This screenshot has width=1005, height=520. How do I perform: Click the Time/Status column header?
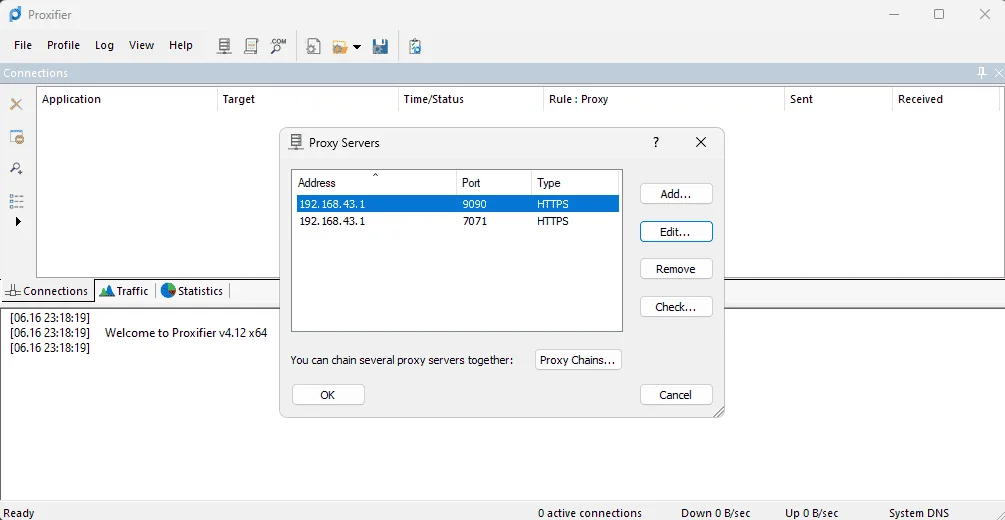[471, 99]
